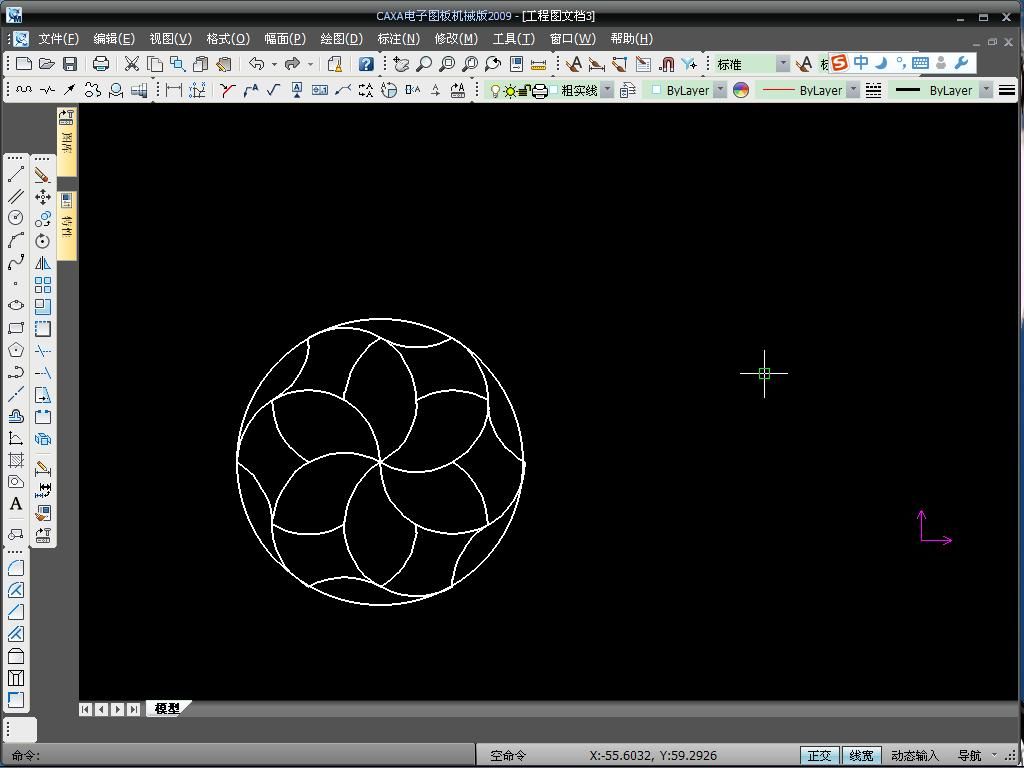Toggle 动态输入 dynamic input in status bar

point(914,755)
